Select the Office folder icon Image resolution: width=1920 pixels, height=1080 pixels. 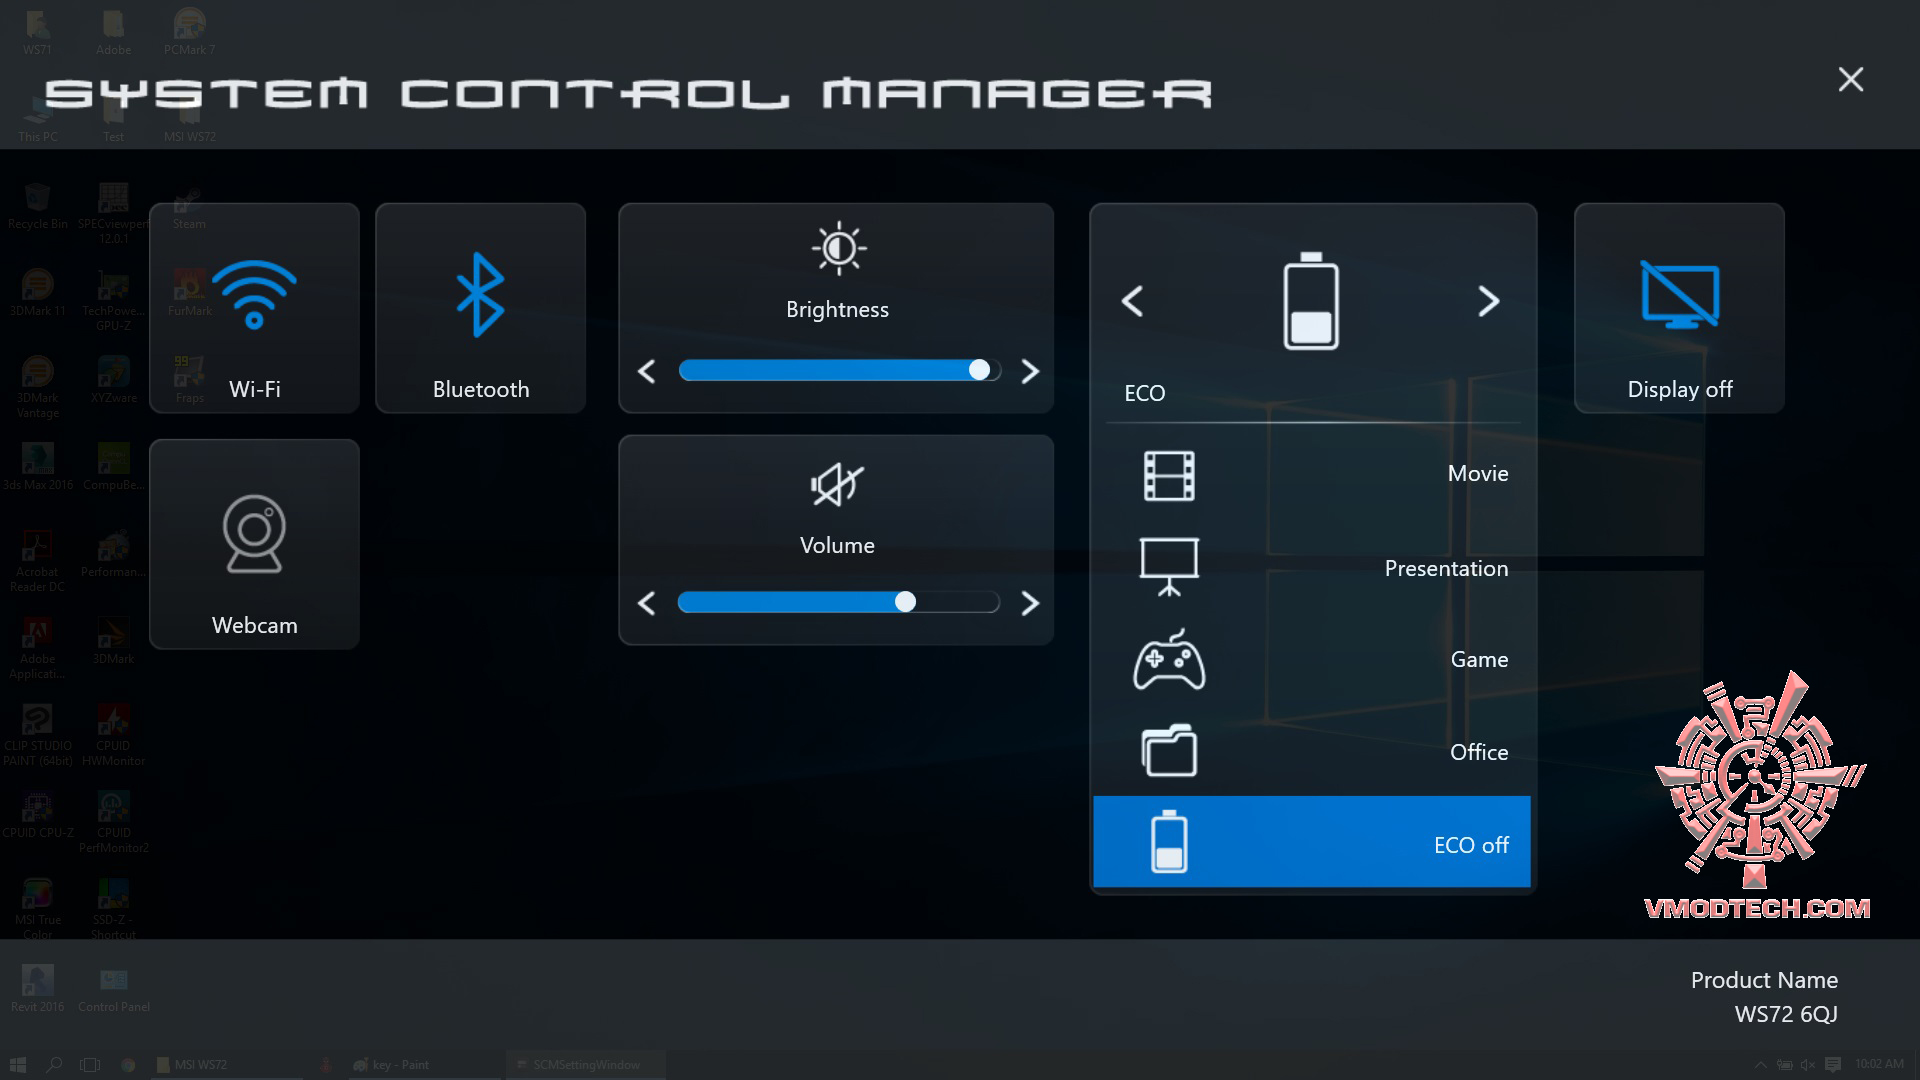[1169, 752]
